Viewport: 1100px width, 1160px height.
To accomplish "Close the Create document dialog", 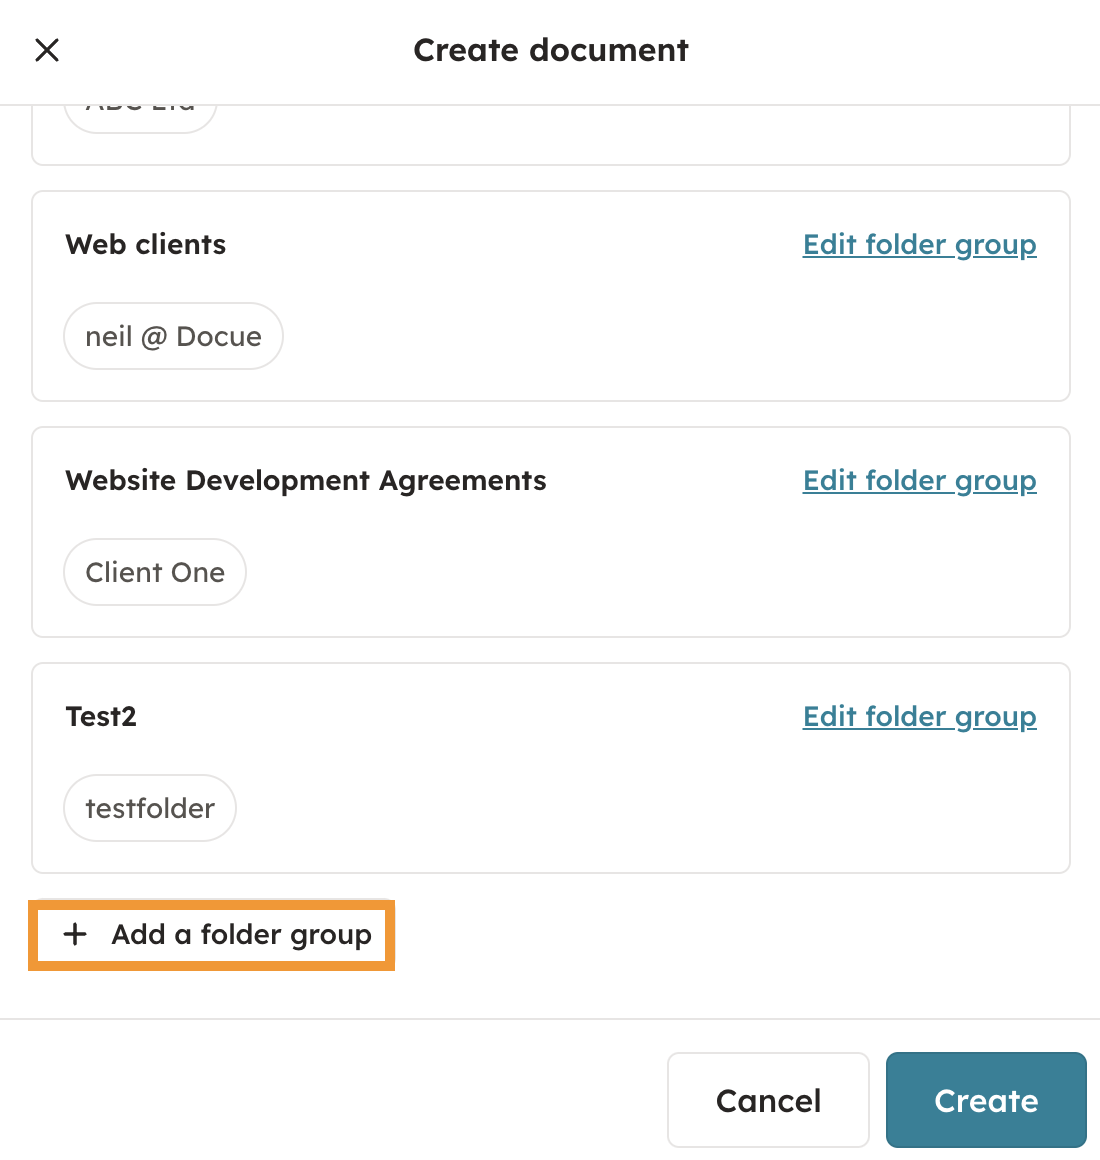I will coord(47,50).
